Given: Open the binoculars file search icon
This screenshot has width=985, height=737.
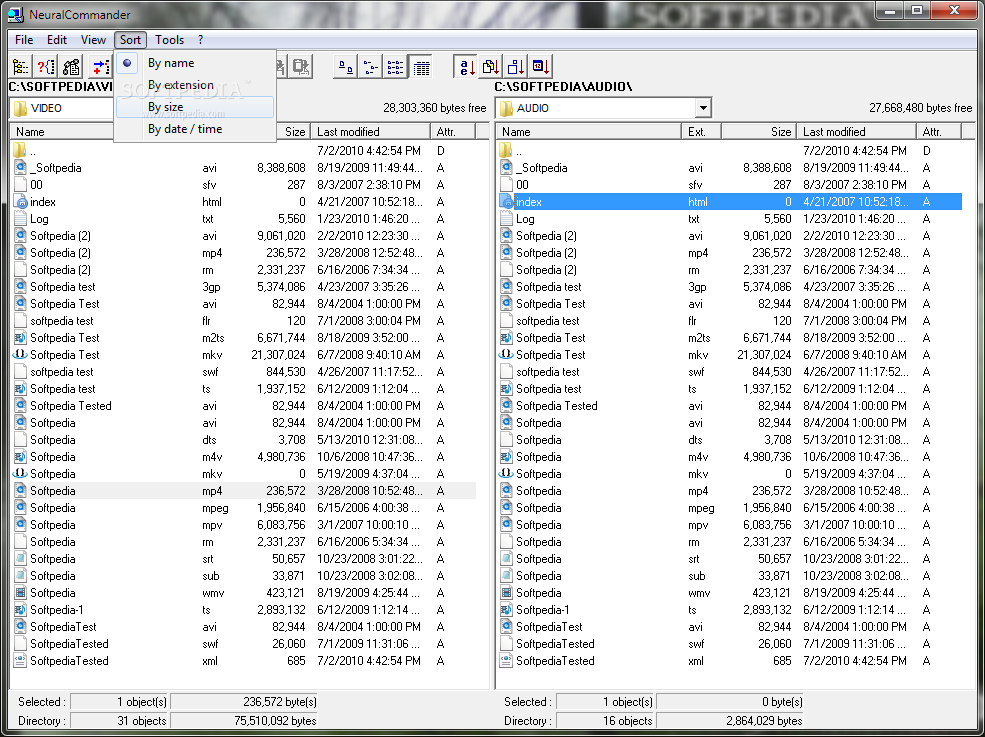Looking at the screenshot, I should [x=71, y=66].
